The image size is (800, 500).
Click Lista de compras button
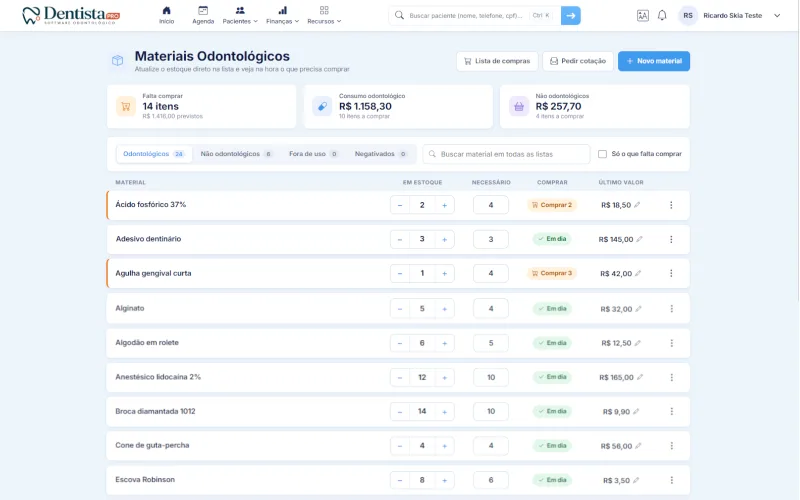click(x=497, y=61)
